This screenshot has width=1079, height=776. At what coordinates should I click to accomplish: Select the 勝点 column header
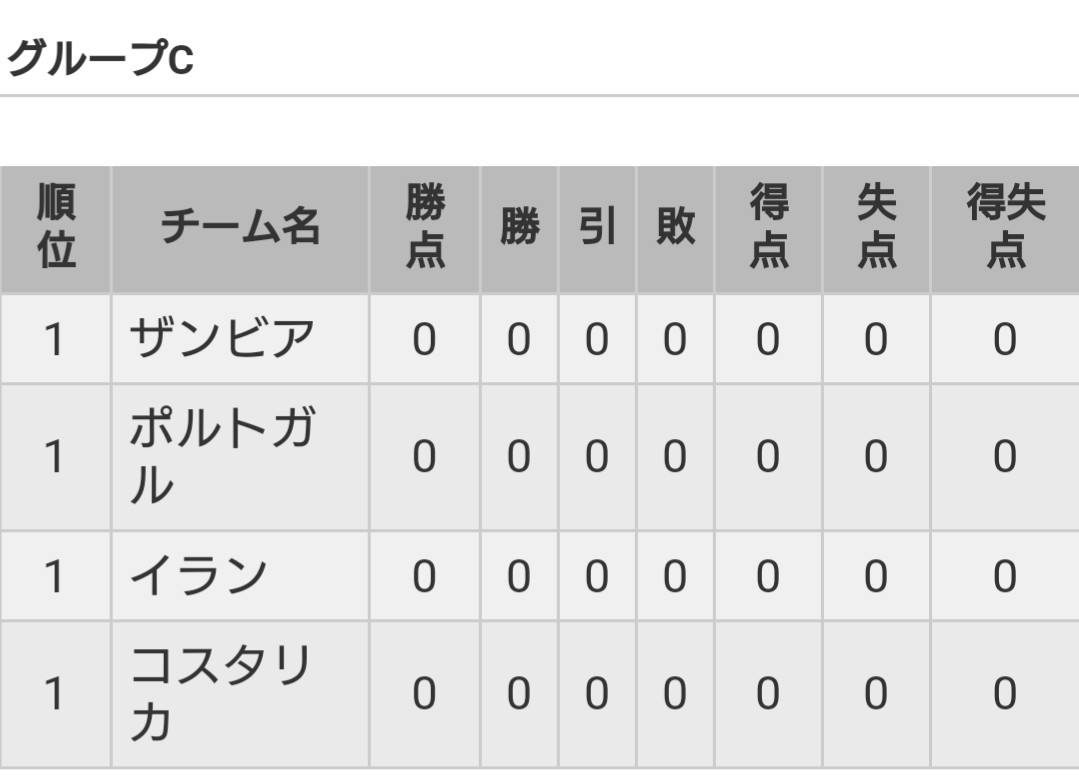pyautogui.click(x=425, y=226)
